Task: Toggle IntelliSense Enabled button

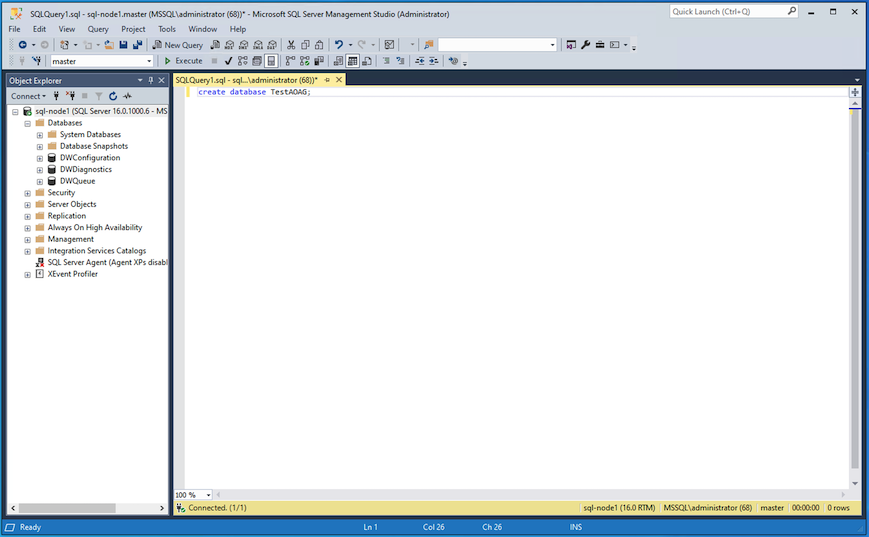Action: (x=271, y=61)
